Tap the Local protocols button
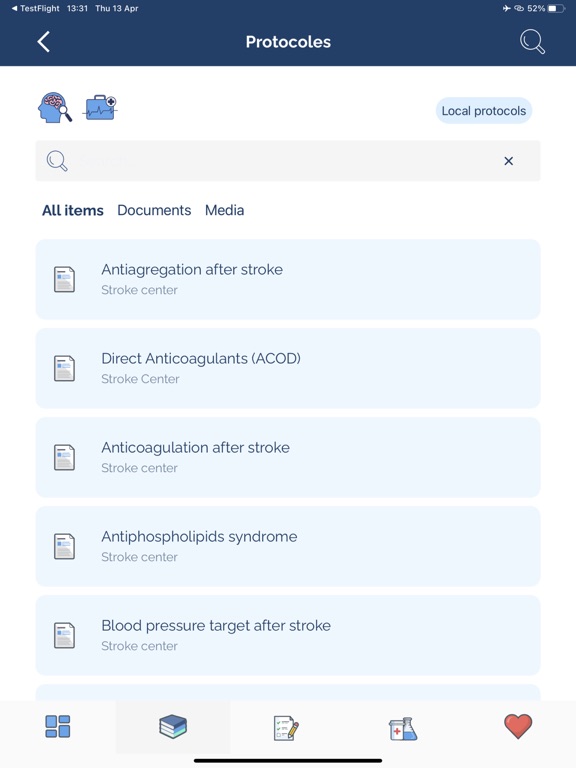Viewport: 576px width, 768px height. pos(483,111)
